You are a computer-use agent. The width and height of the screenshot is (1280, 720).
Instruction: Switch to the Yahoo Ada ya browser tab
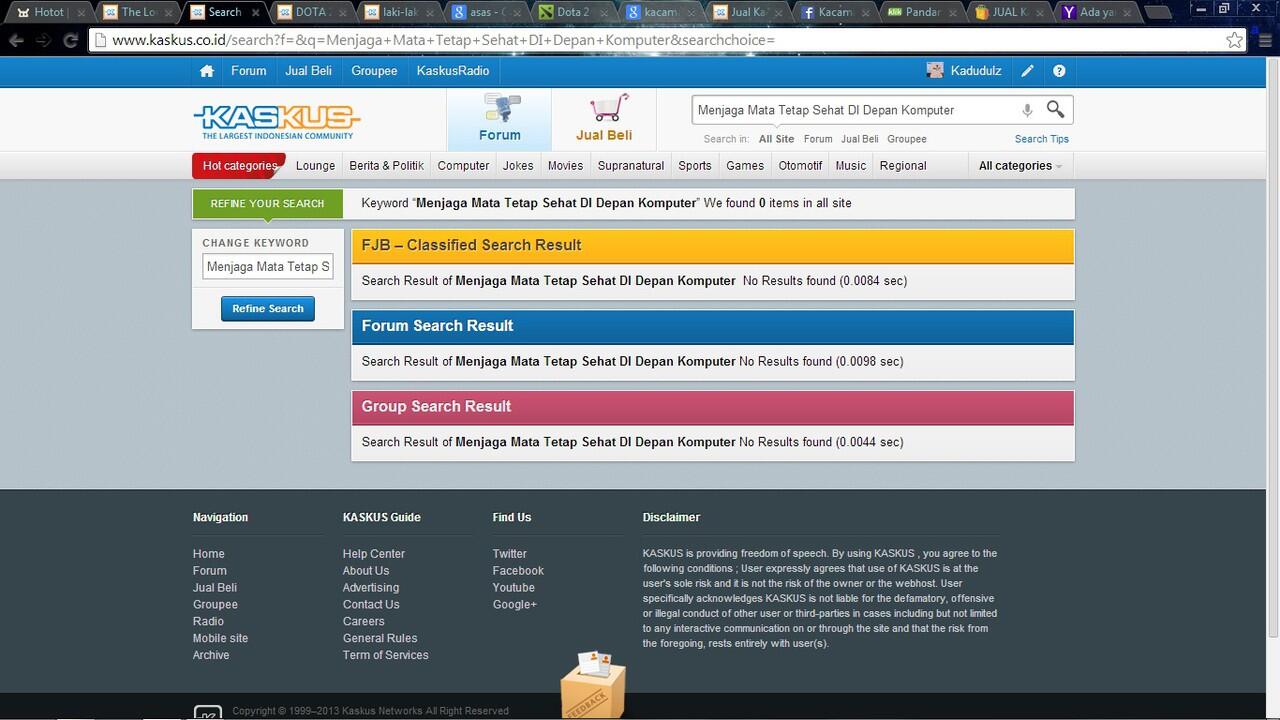click(1097, 12)
